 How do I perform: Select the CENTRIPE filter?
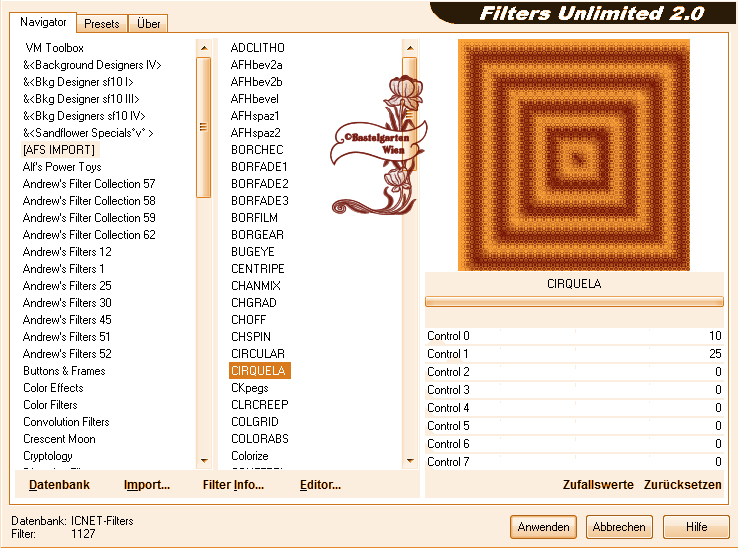coord(257,269)
